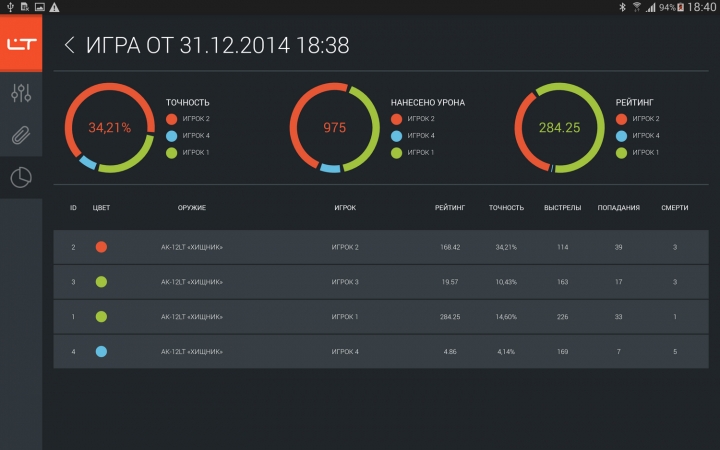Sort by РЕЙТИНГ column header in table
This screenshot has height=450, width=720.
click(x=450, y=208)
